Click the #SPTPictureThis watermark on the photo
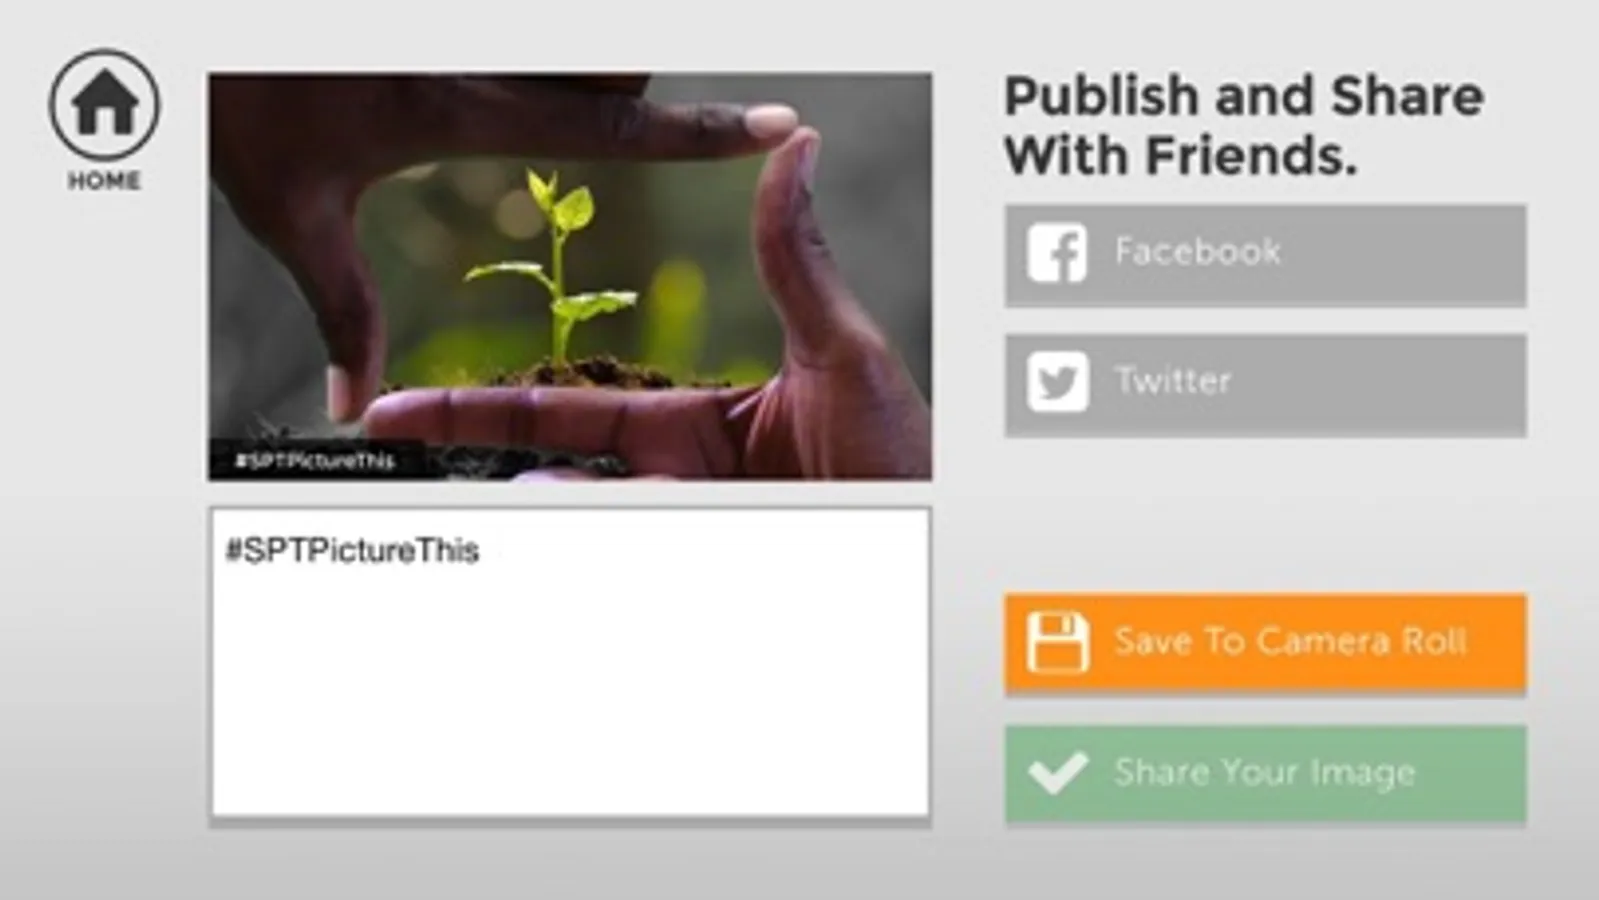 pos(314,461)
